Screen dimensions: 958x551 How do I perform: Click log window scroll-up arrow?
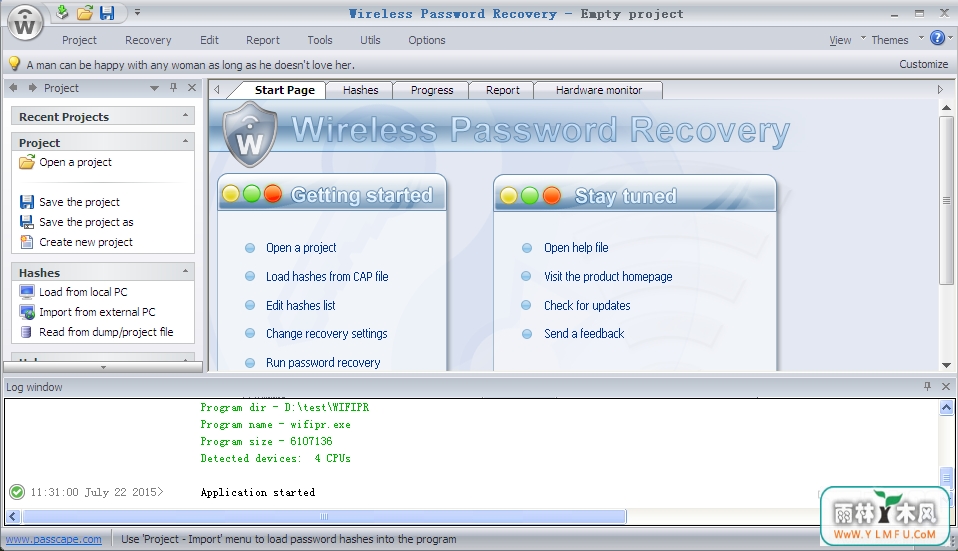click(946, 407)
